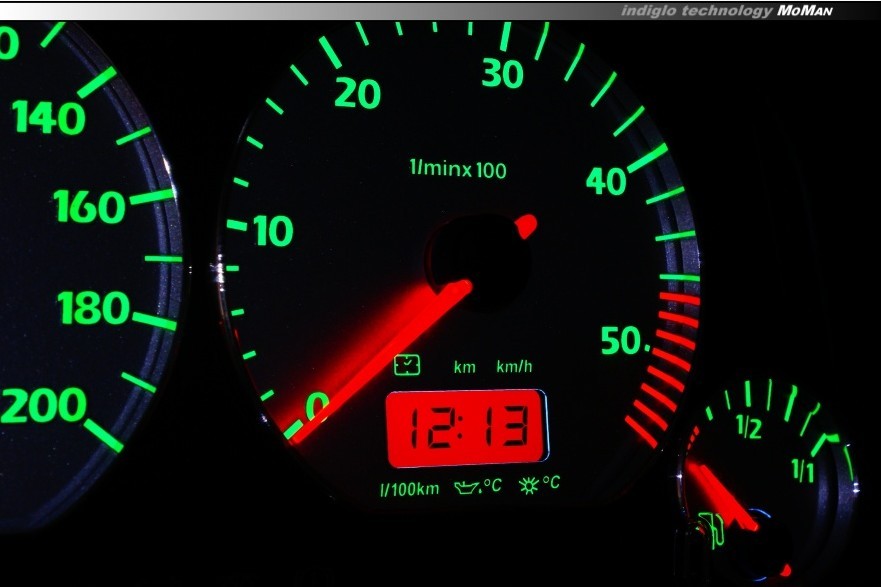Click the "km" label above the display
This screenshot has width=881, height=587.
click(x=465, y=367)
